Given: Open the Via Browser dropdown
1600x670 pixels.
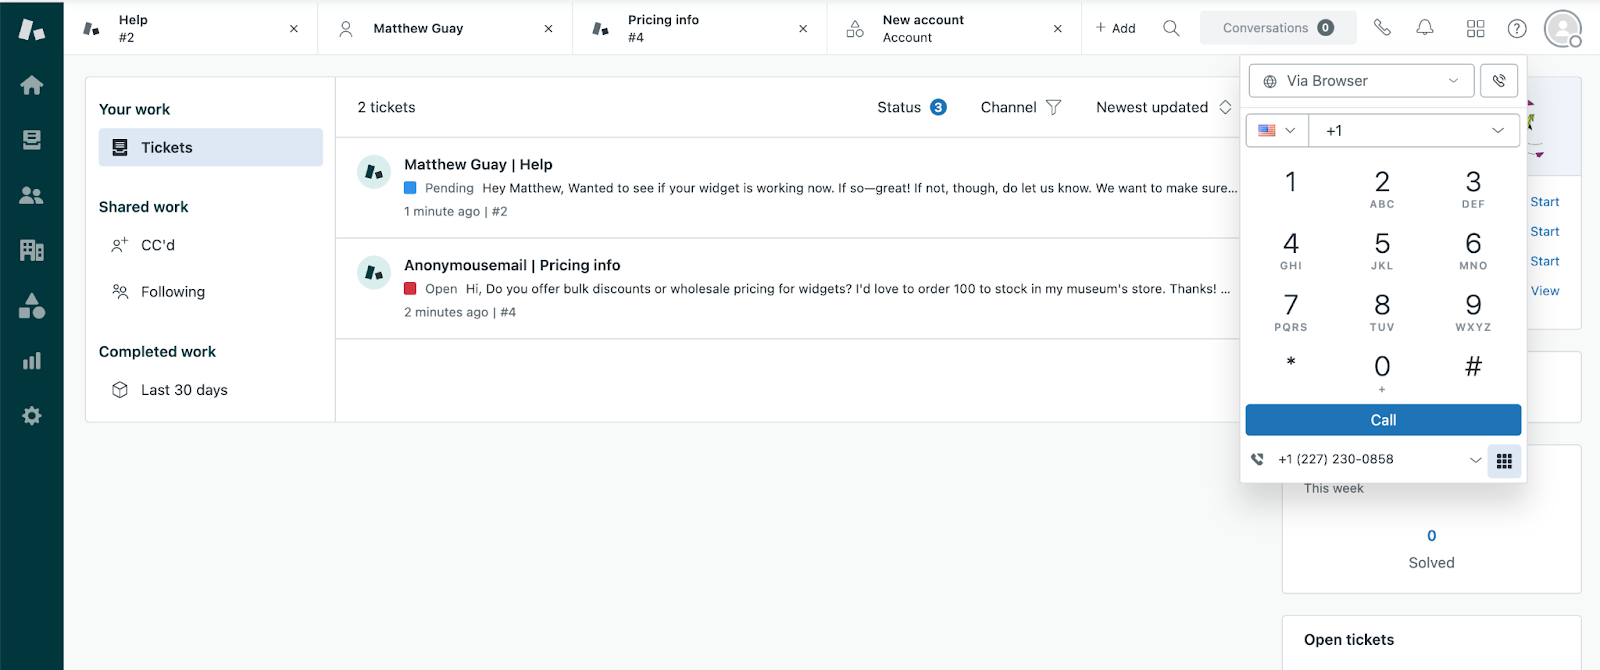Looking at the screenshot, I should pyautogui.click(x=1361, y=81).
